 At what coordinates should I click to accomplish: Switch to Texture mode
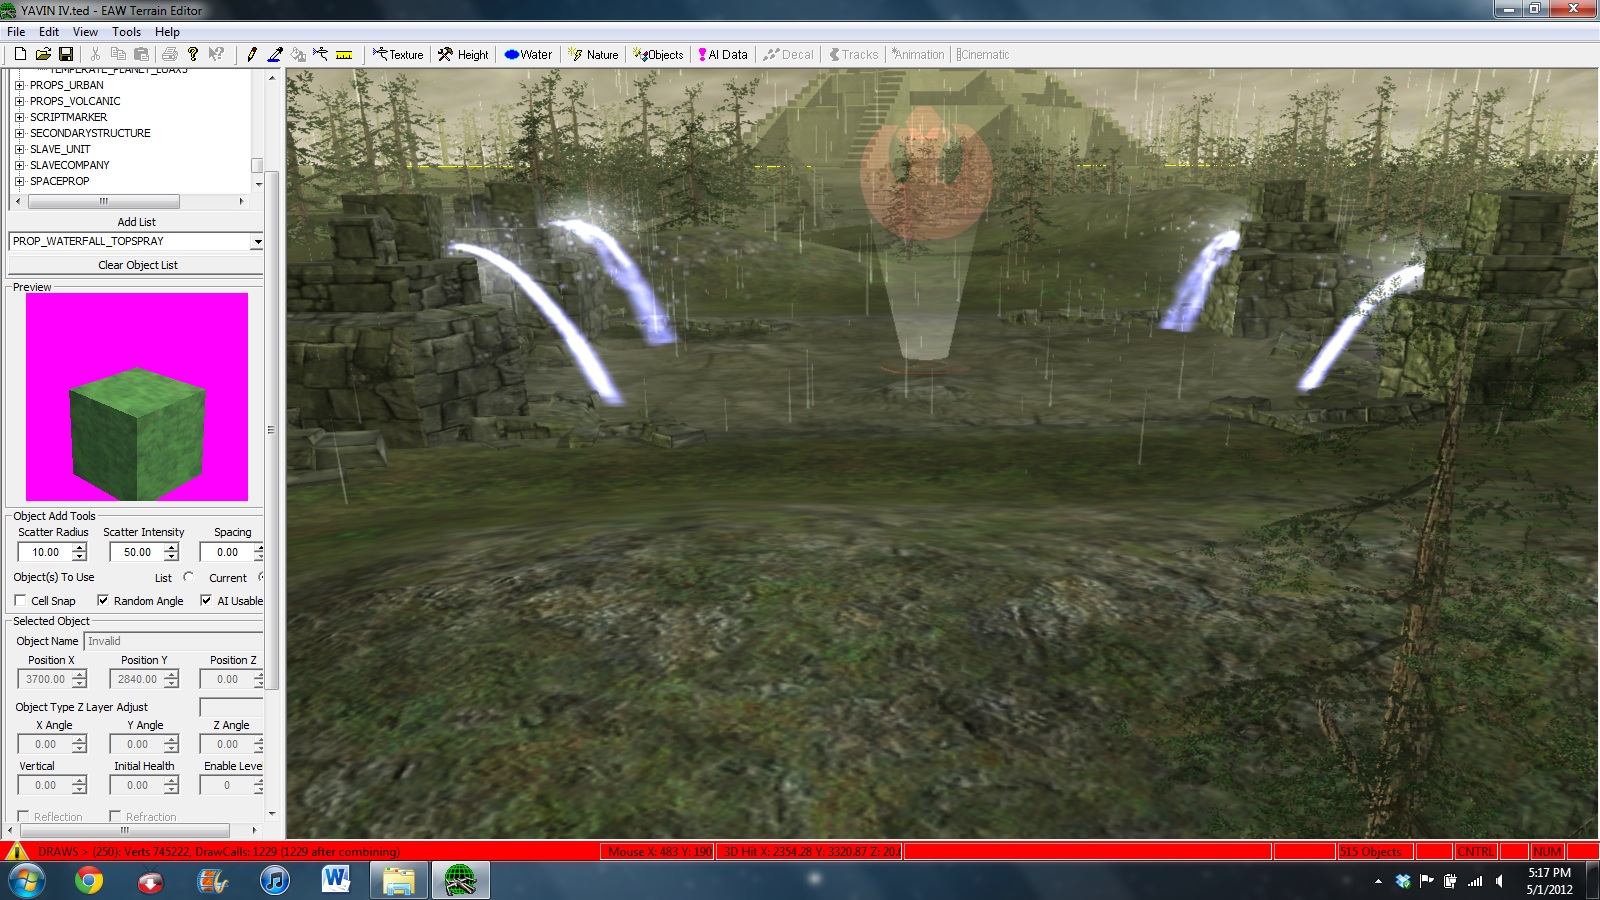[x=398, y=54]
